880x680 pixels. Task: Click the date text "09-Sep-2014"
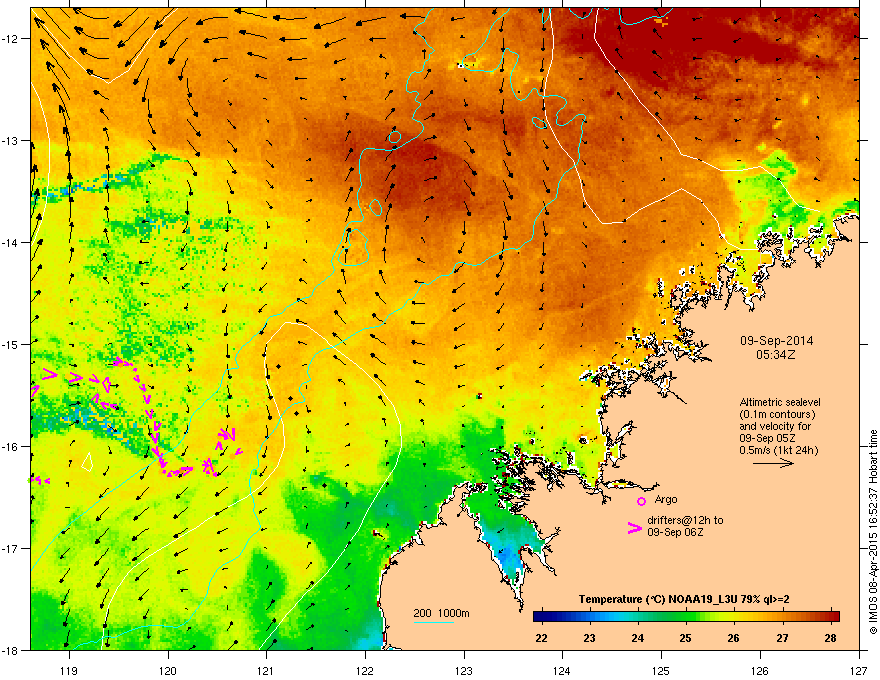coord(776,341)
